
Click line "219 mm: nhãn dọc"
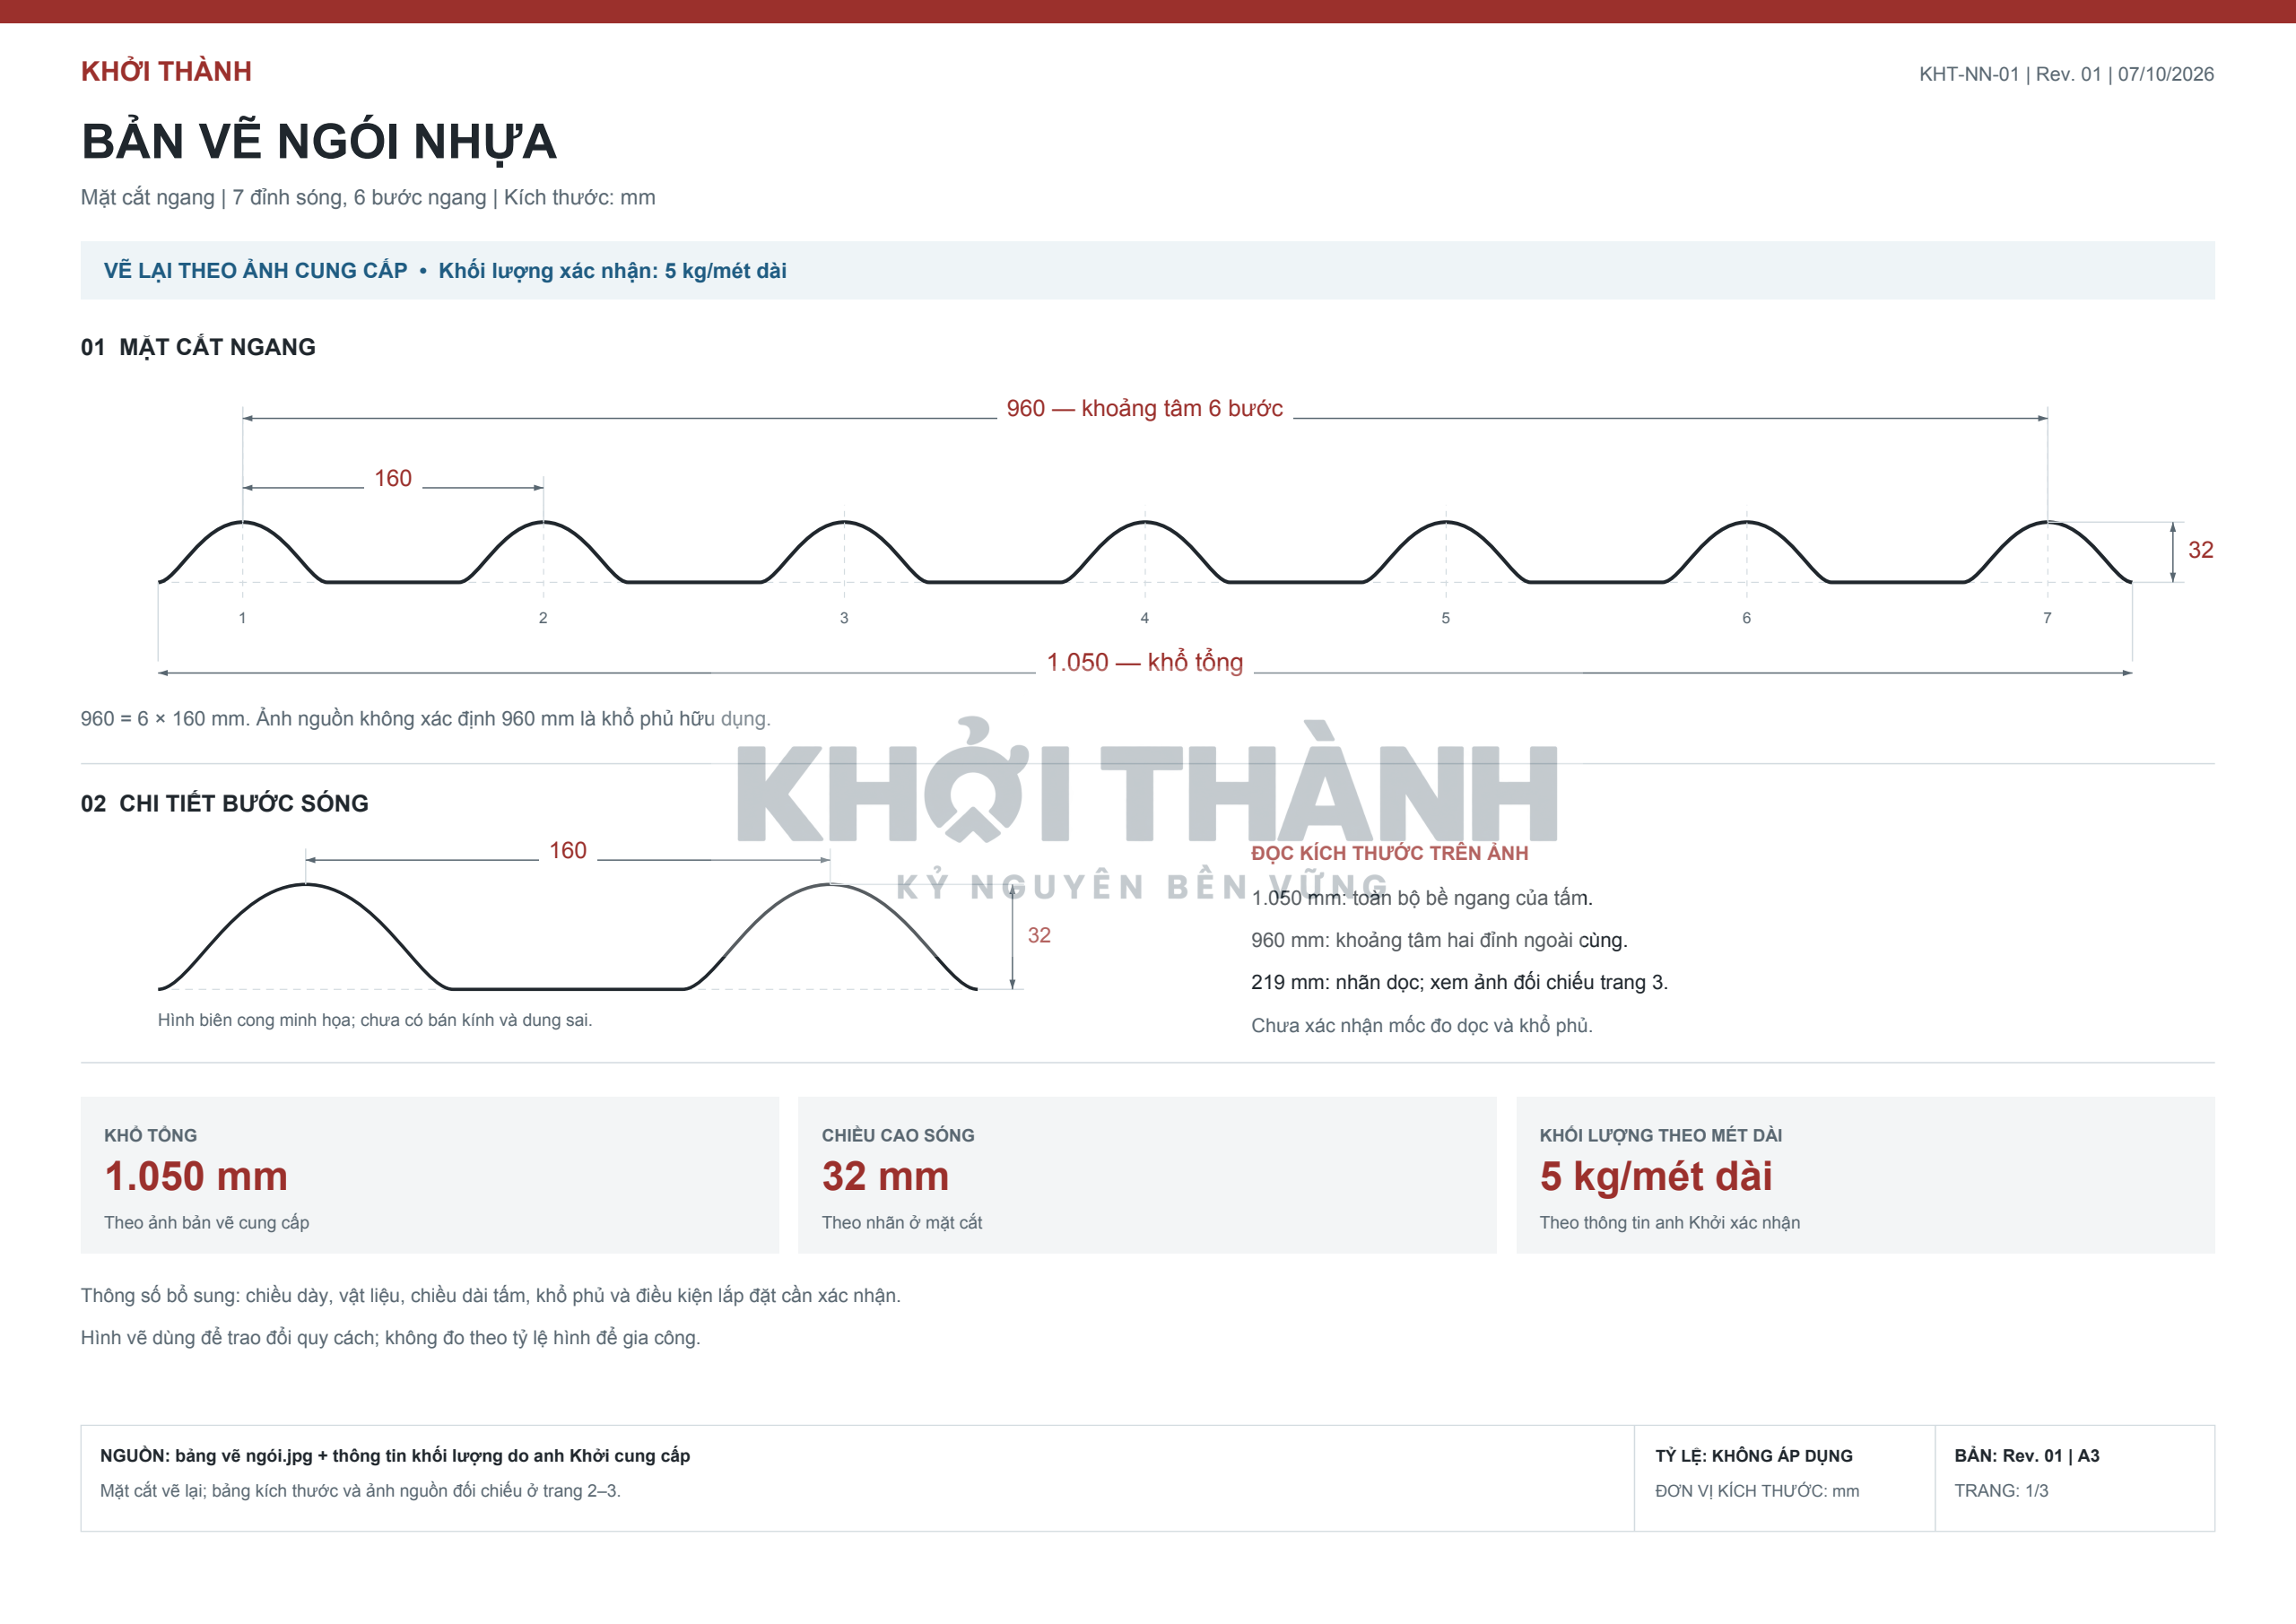point(1335,982)
